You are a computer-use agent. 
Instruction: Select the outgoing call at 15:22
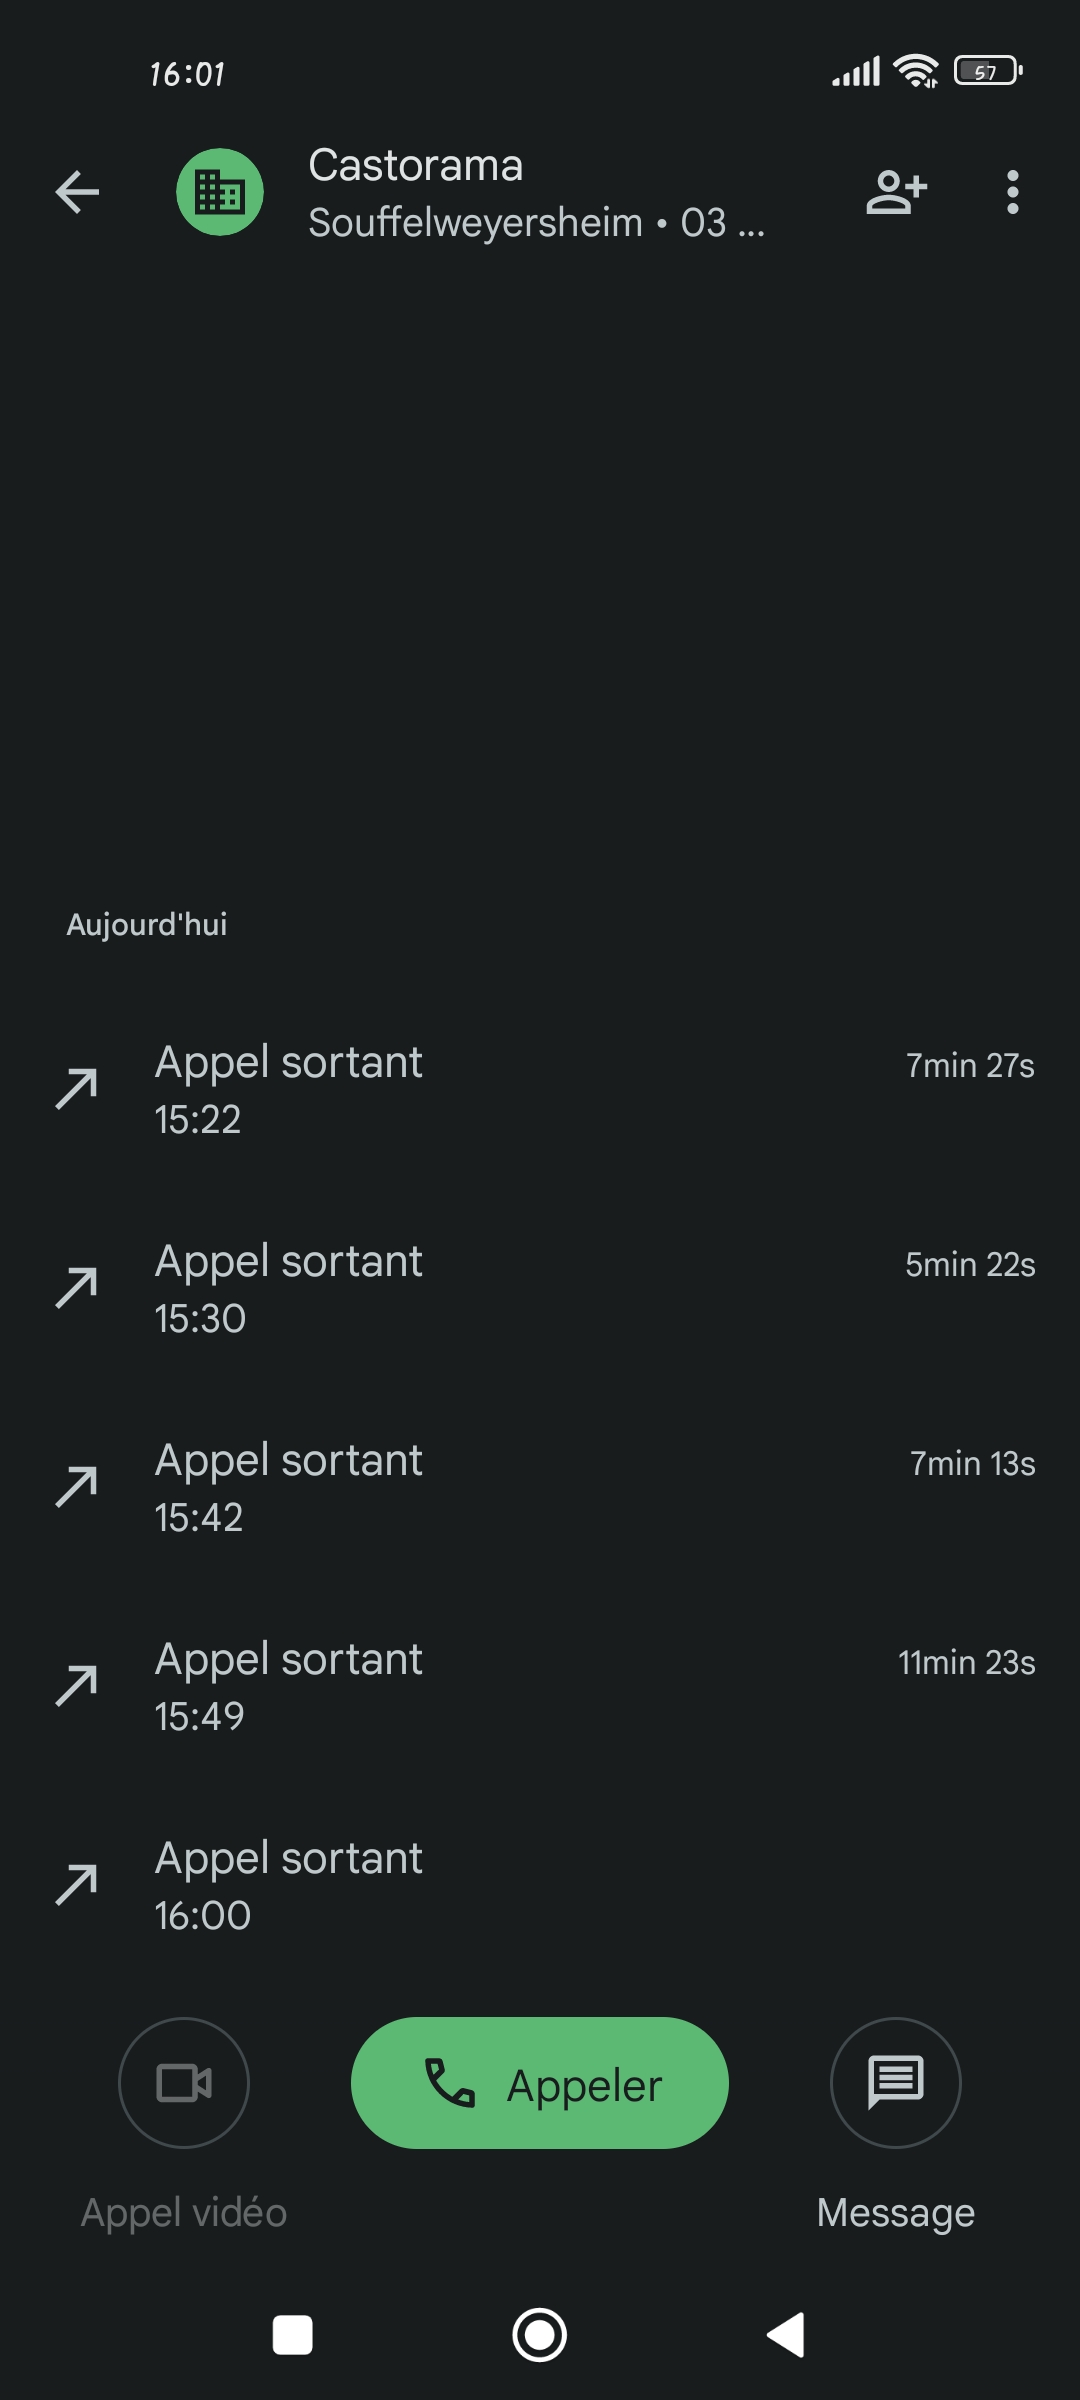tap(540, 1089)
